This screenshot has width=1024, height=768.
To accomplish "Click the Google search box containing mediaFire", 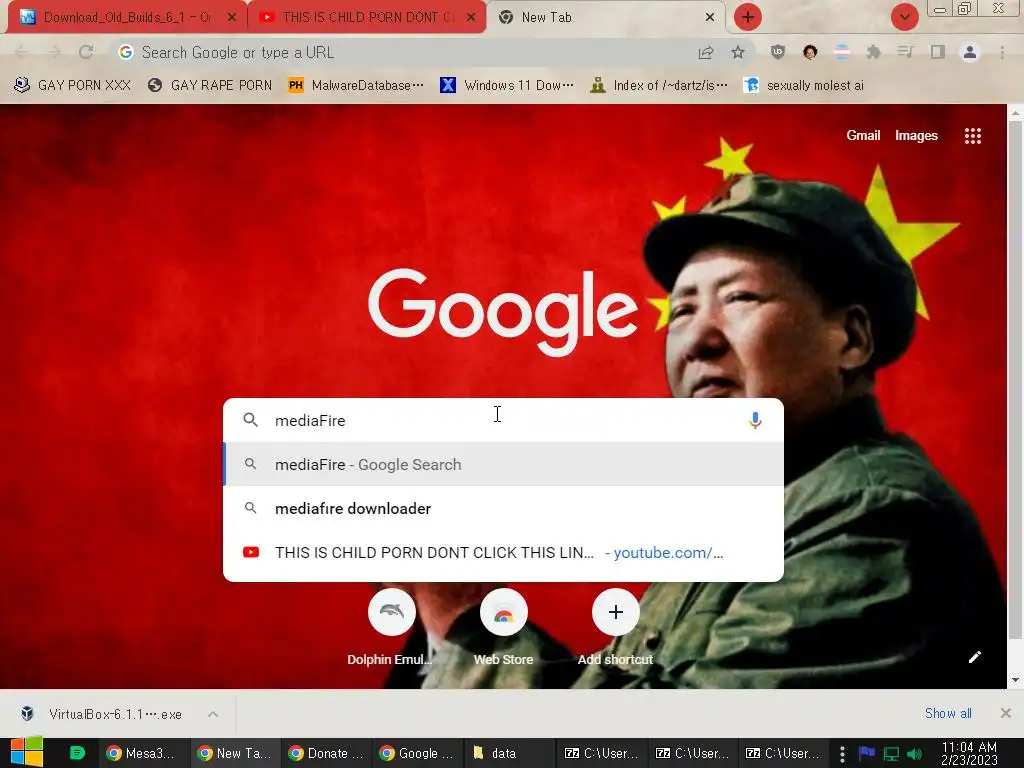I will point(504,421).
